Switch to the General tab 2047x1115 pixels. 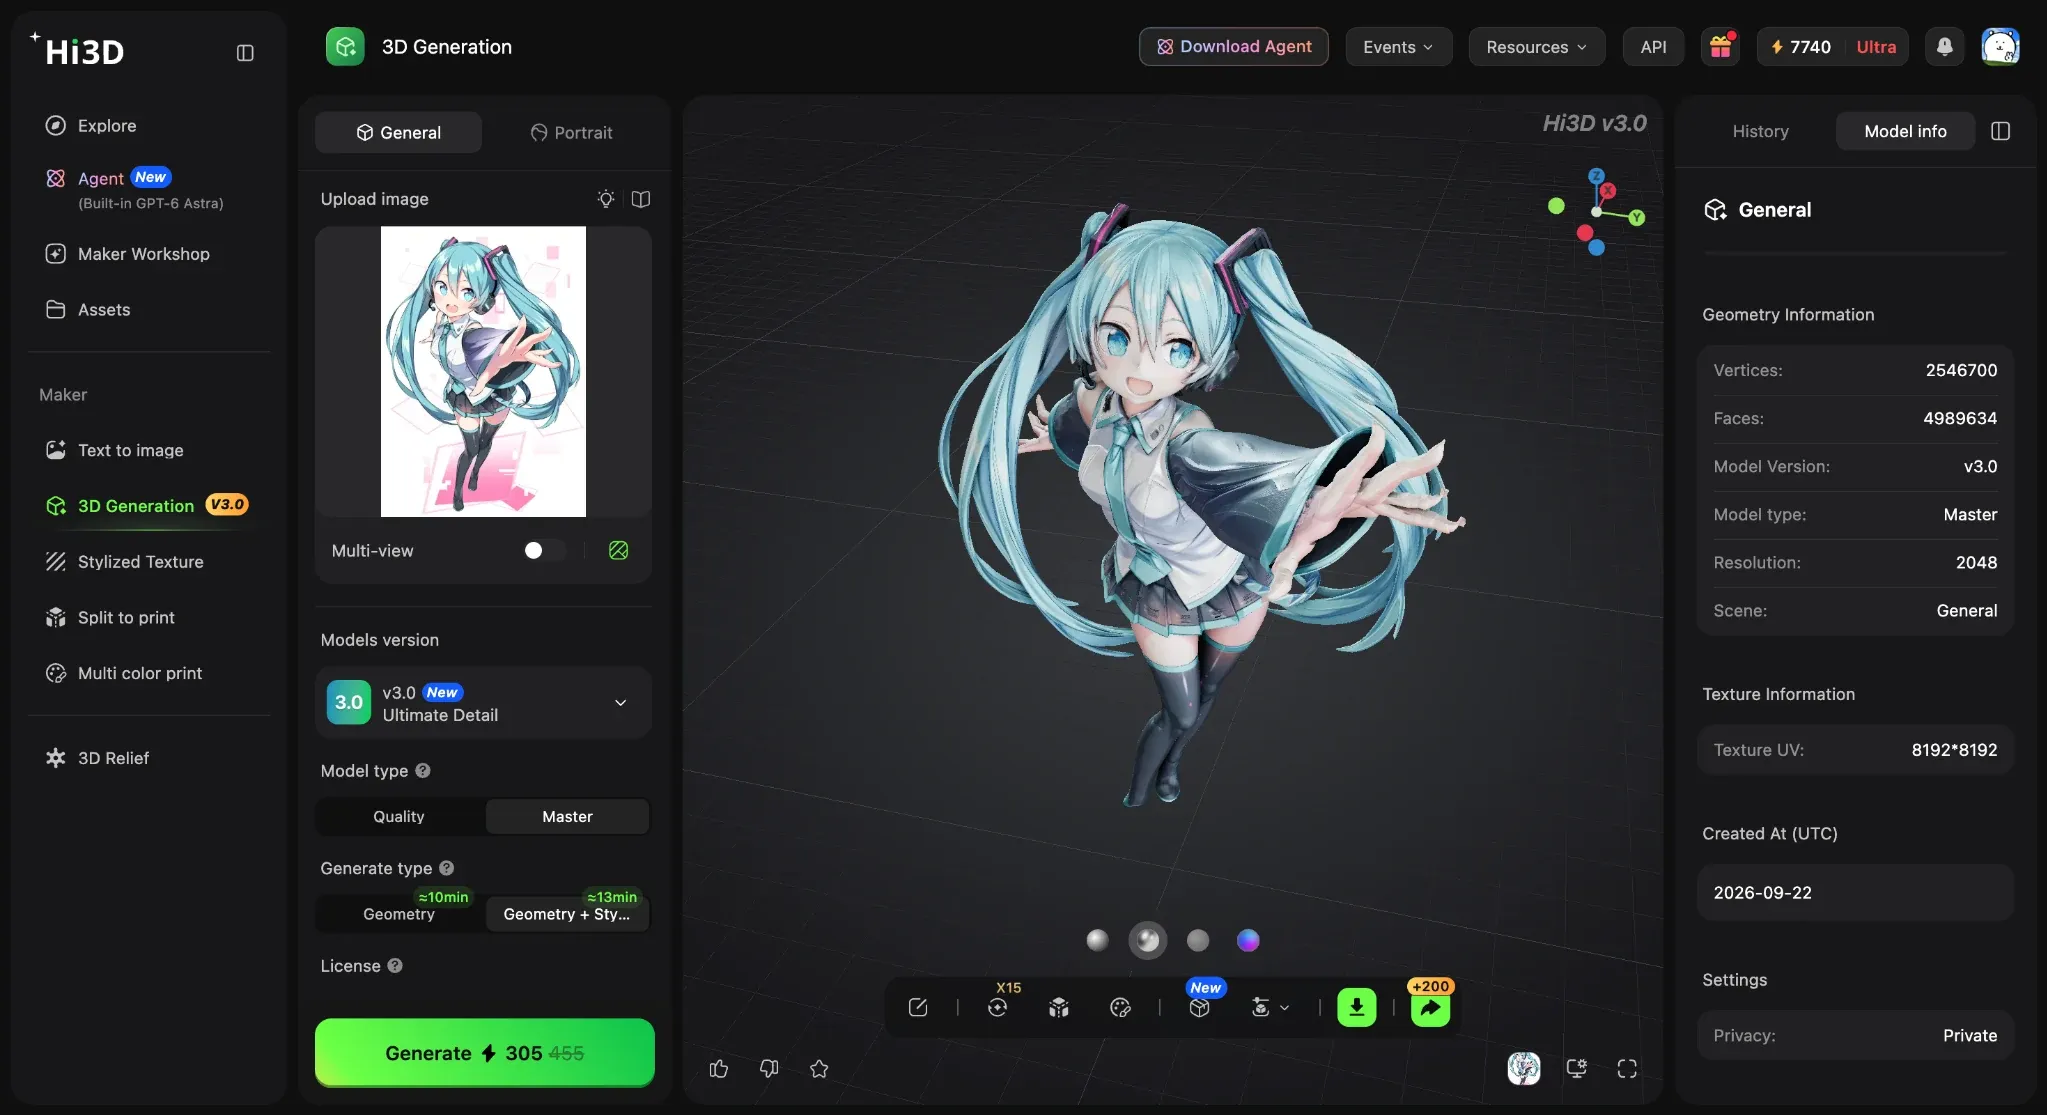tap(398, 133)
